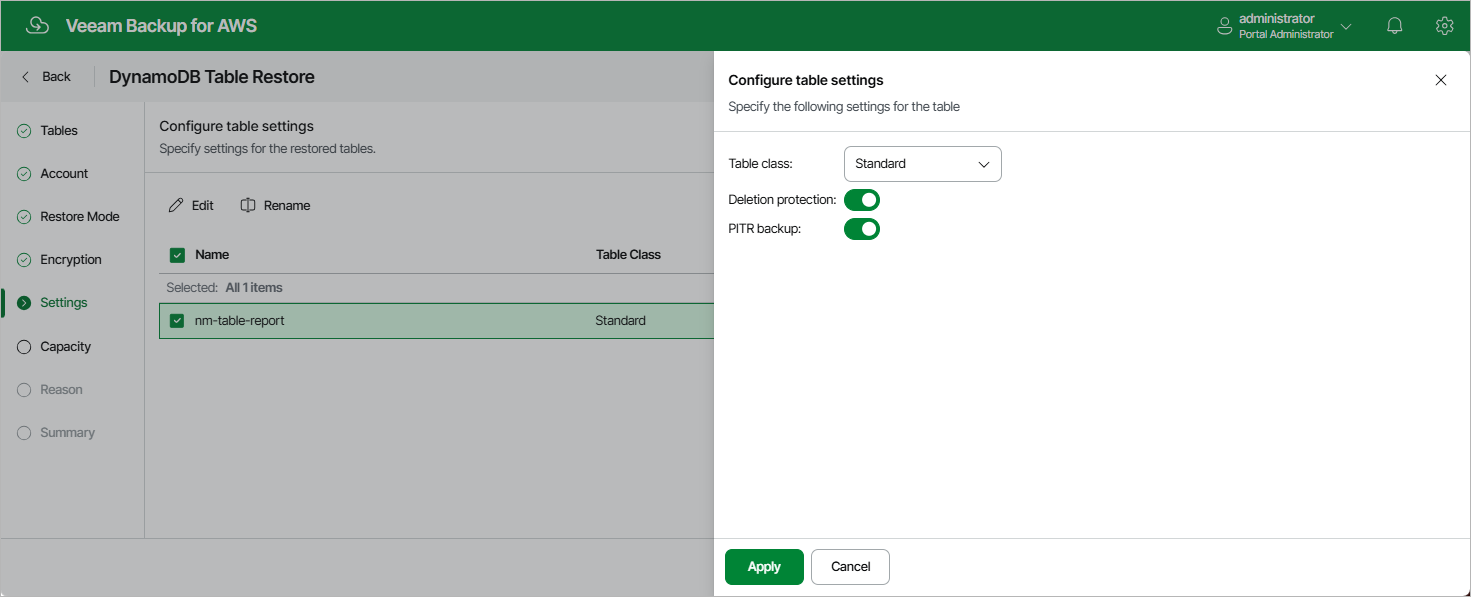The height and width of the screenshot is (597, 1471).
Task: Click the 'All 1 items' selection text
Action: point(254,288)
